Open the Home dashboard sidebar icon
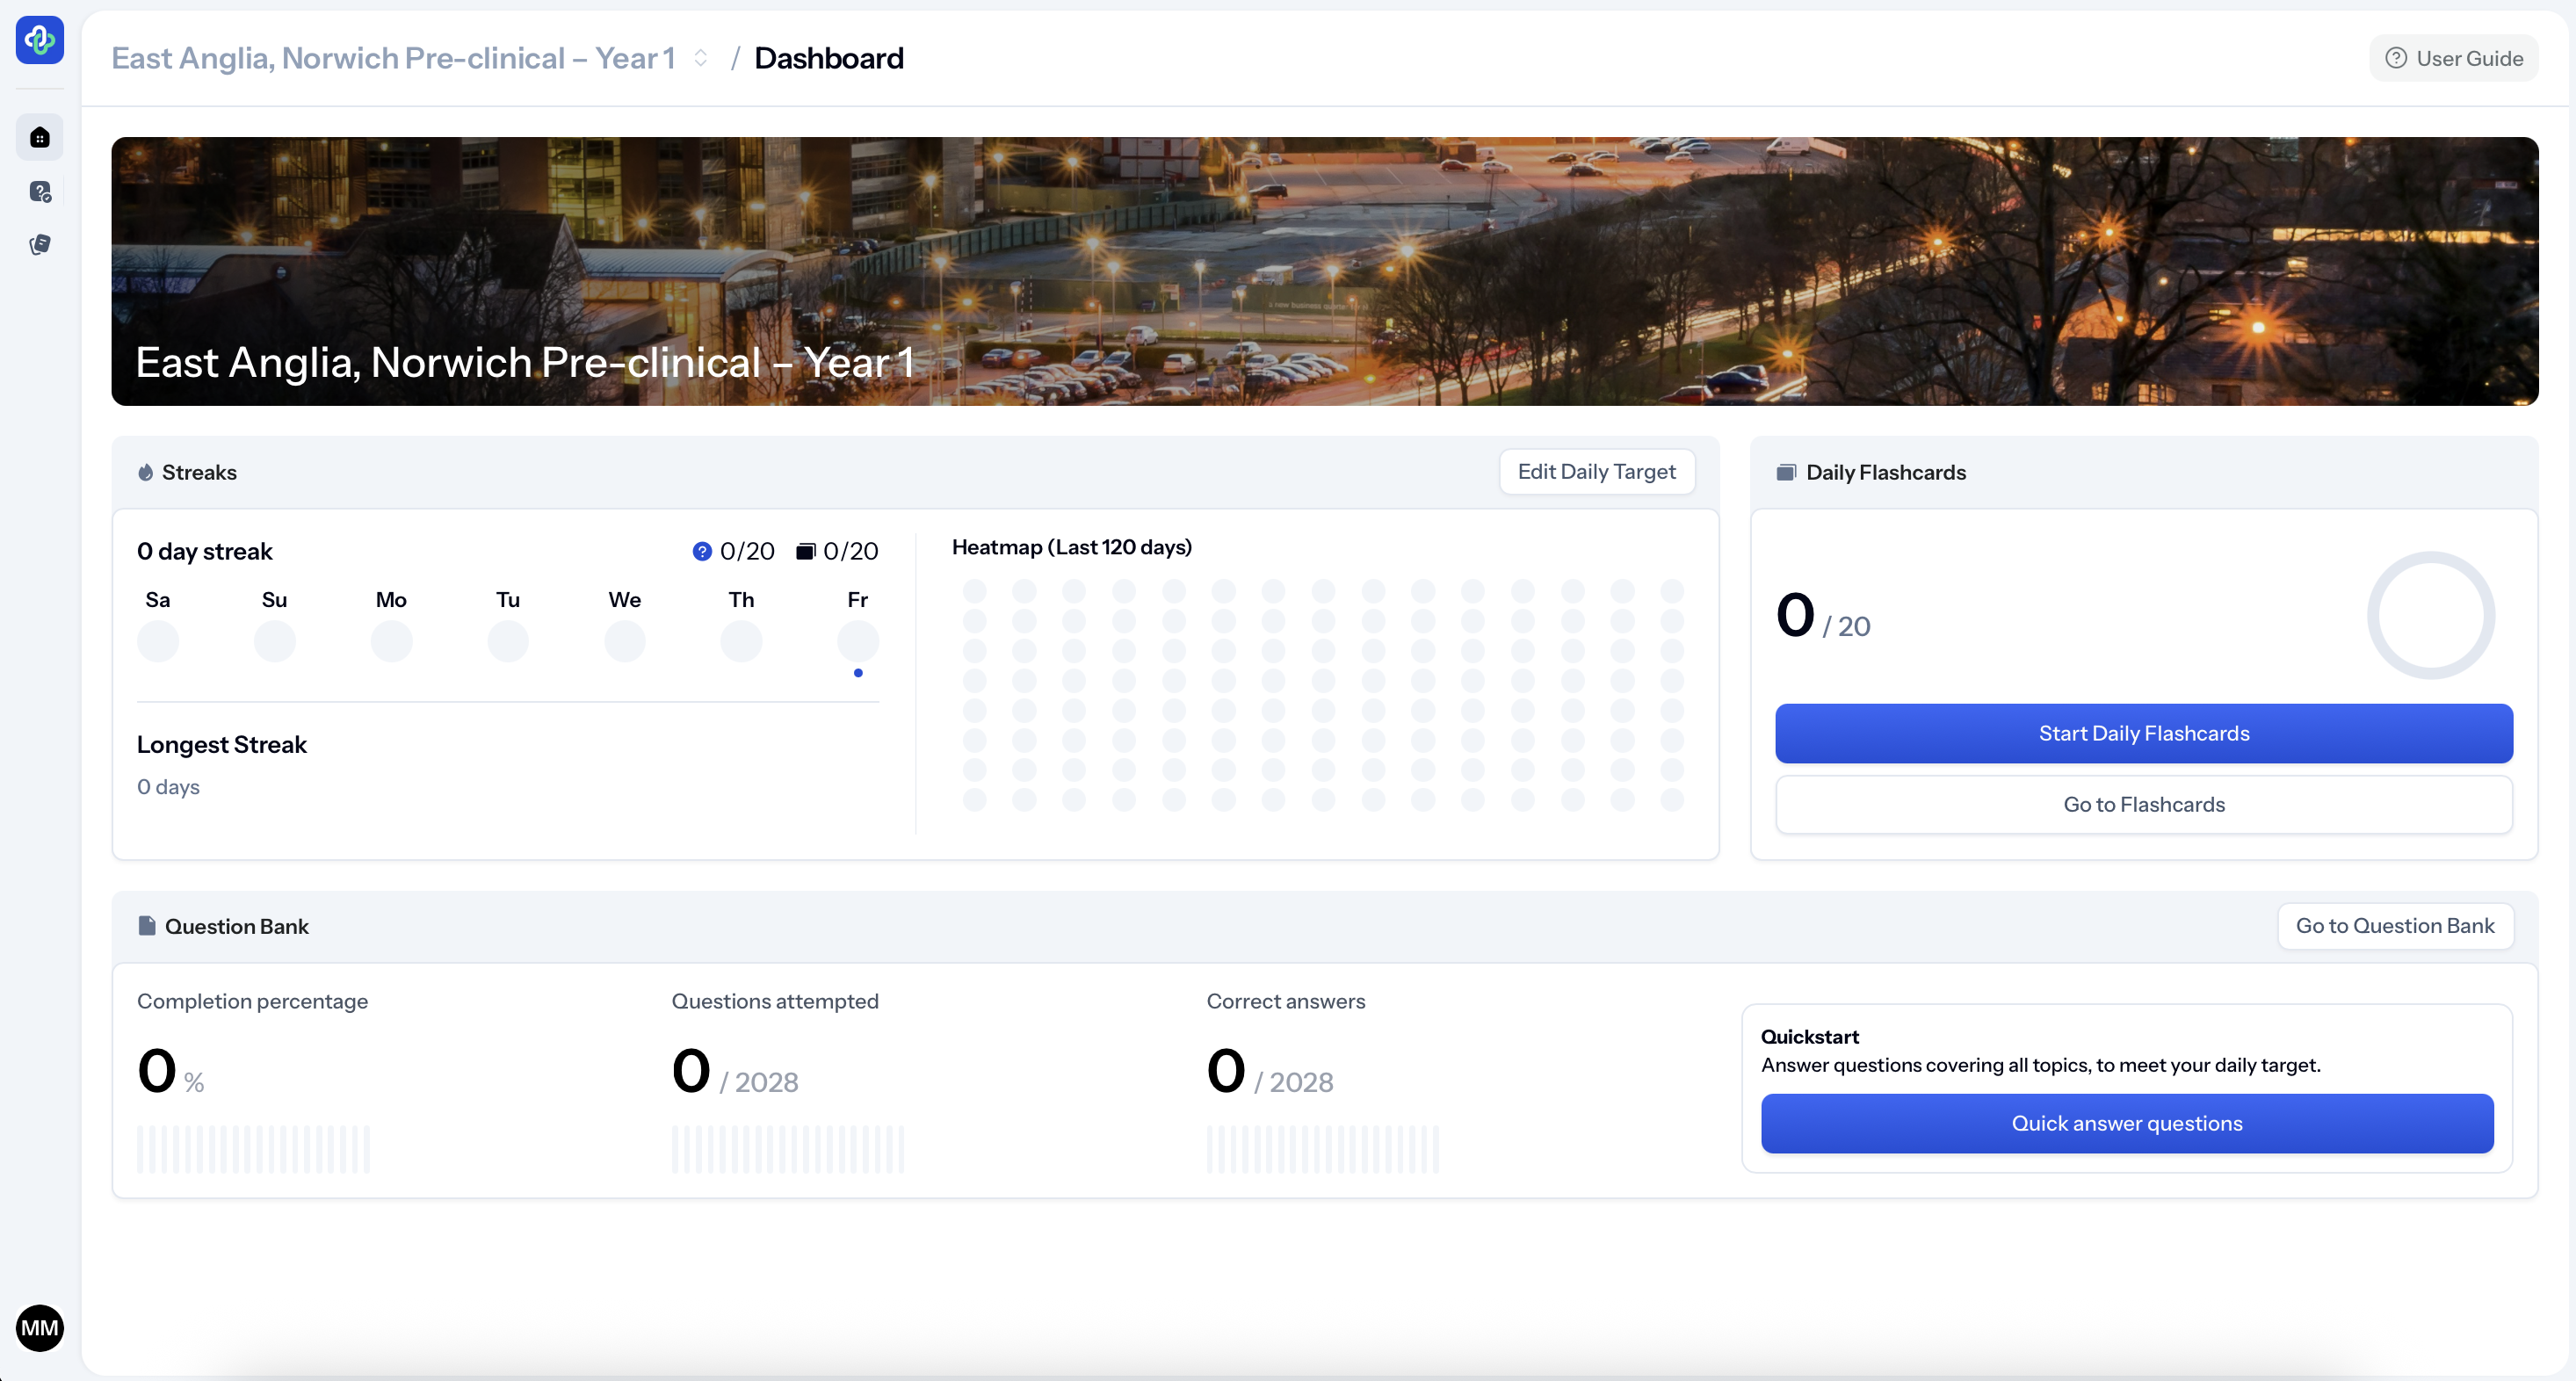 click(x=40, y=138)
